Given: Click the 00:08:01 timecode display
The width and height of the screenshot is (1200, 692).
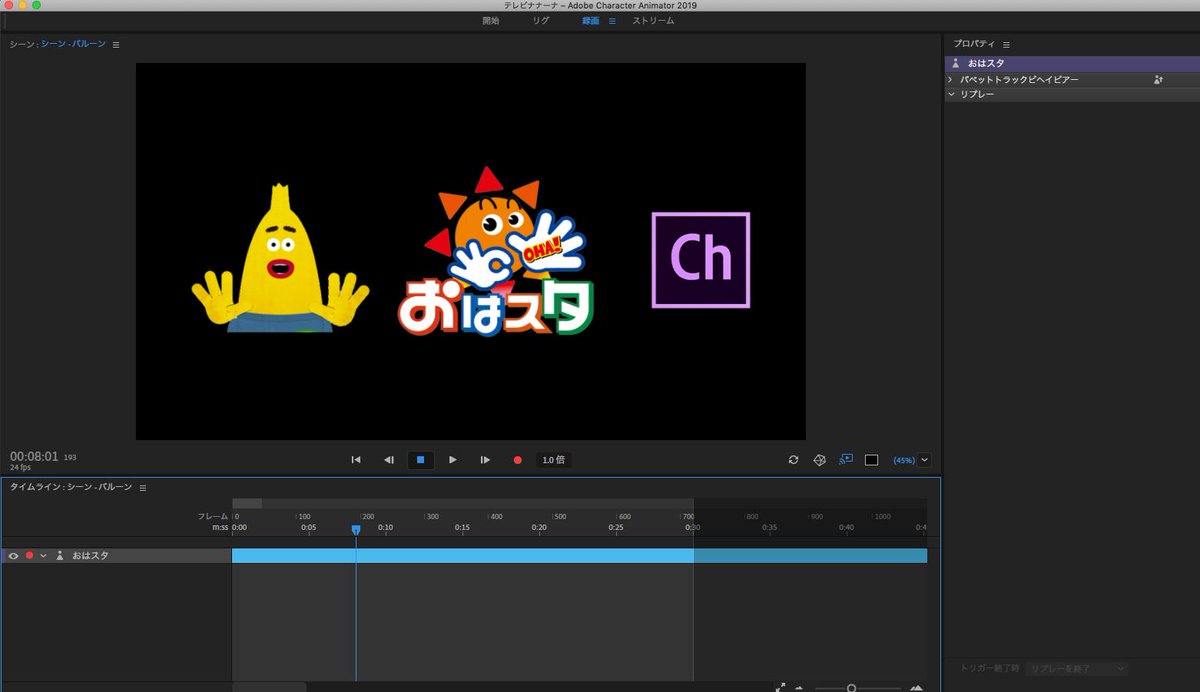Looking at the screenshot, I should click(34, 456).
